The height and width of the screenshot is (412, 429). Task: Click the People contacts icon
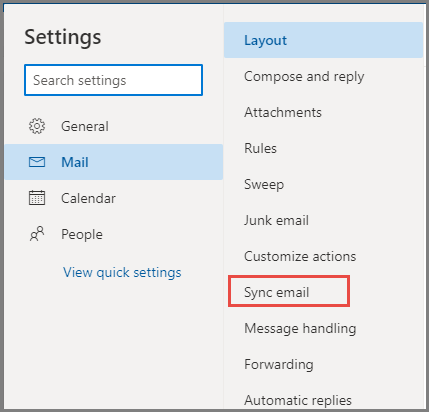[x=37, y=234]
